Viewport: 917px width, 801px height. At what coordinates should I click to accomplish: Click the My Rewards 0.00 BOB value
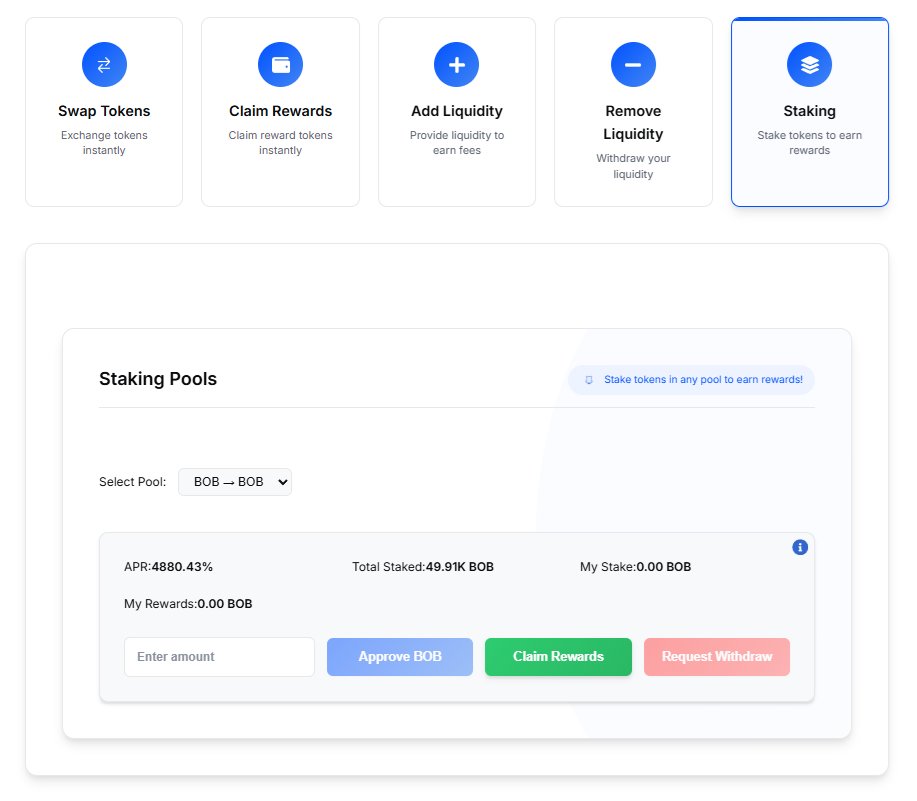(x=225, y=604)
